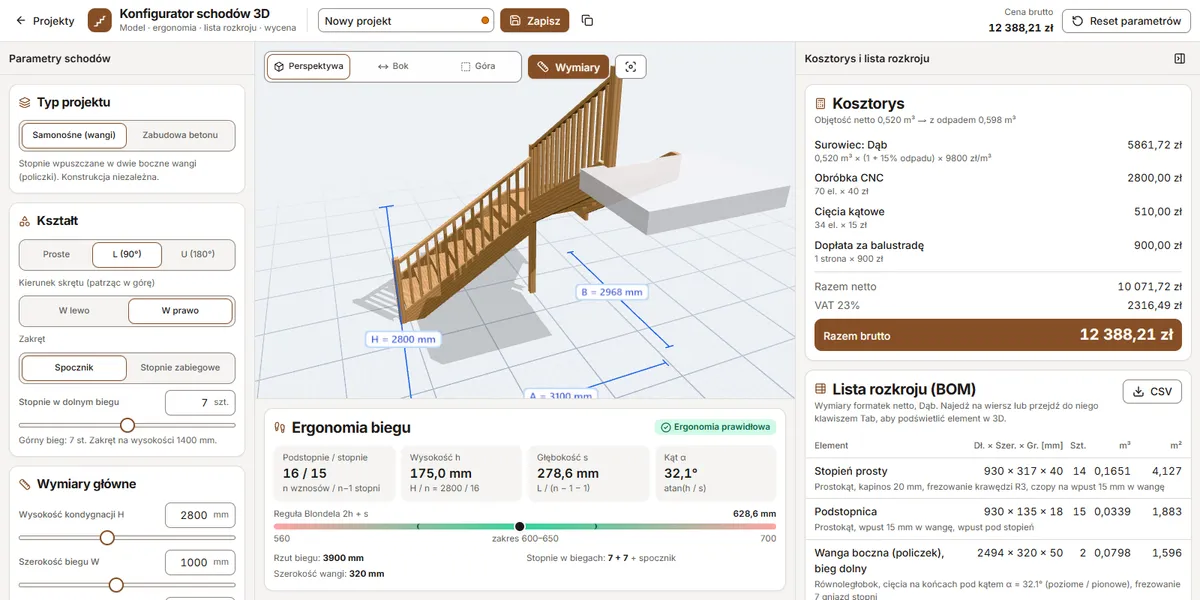
Task: Select the Podstopnica BOM row
Action: 997,518
